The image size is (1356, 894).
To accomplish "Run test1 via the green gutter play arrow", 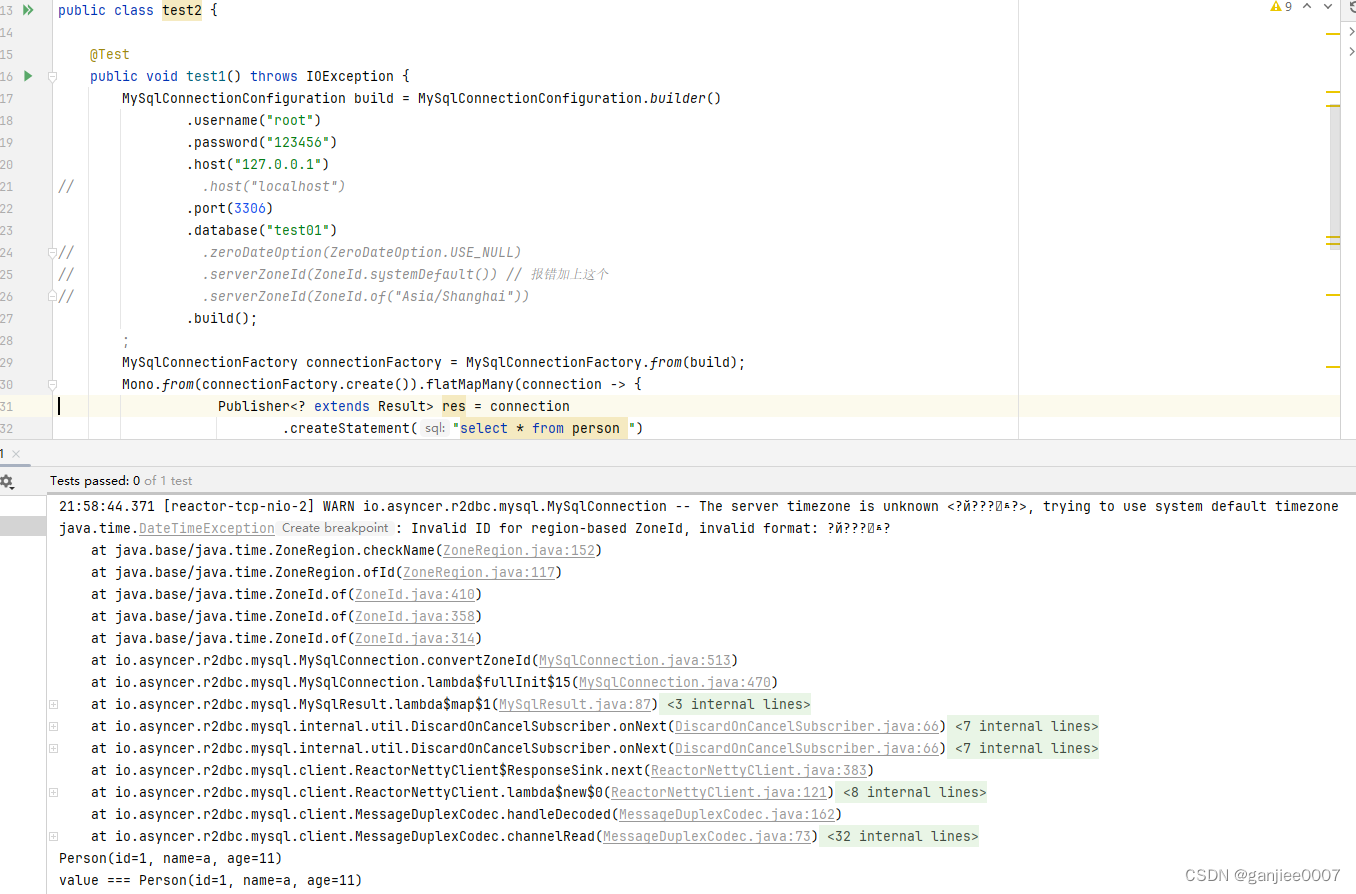I will coord(27,75).
